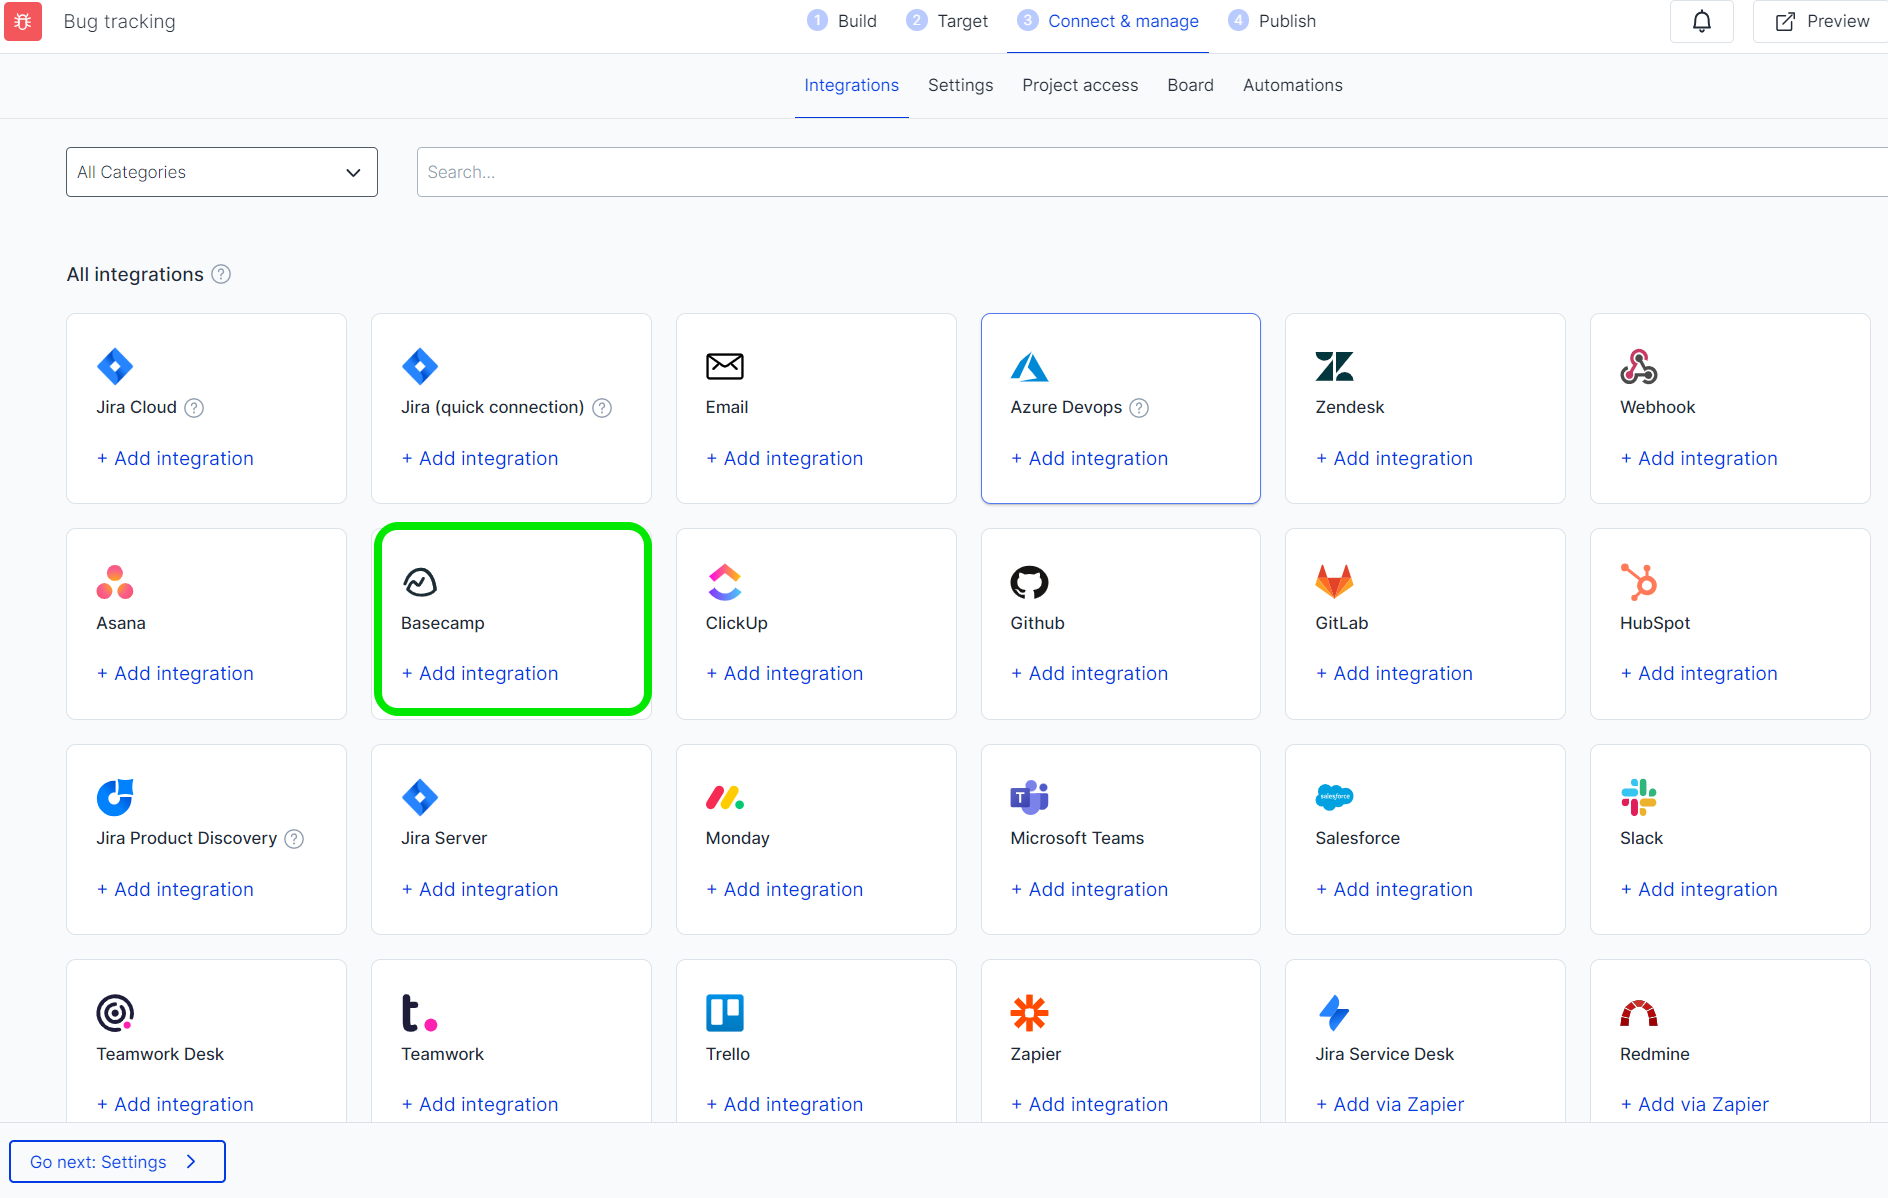Add integration for Salesforce
Screen dimensions: 1888x1198
coord(1394,889)
